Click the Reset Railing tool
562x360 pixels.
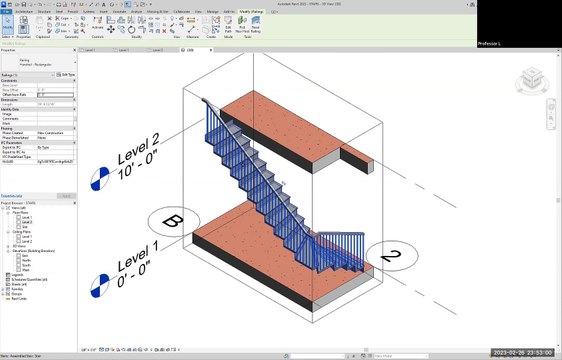[x=256, y=24]
